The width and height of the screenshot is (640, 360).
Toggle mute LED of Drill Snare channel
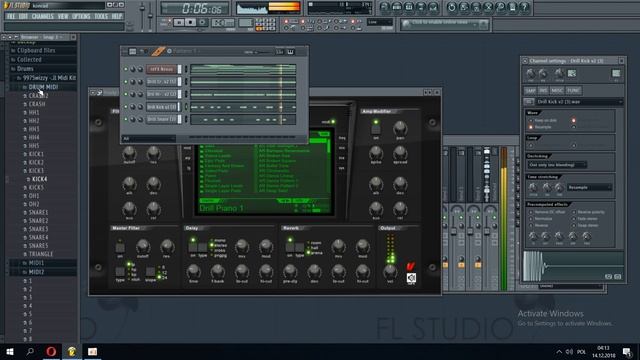coord(126,120)
